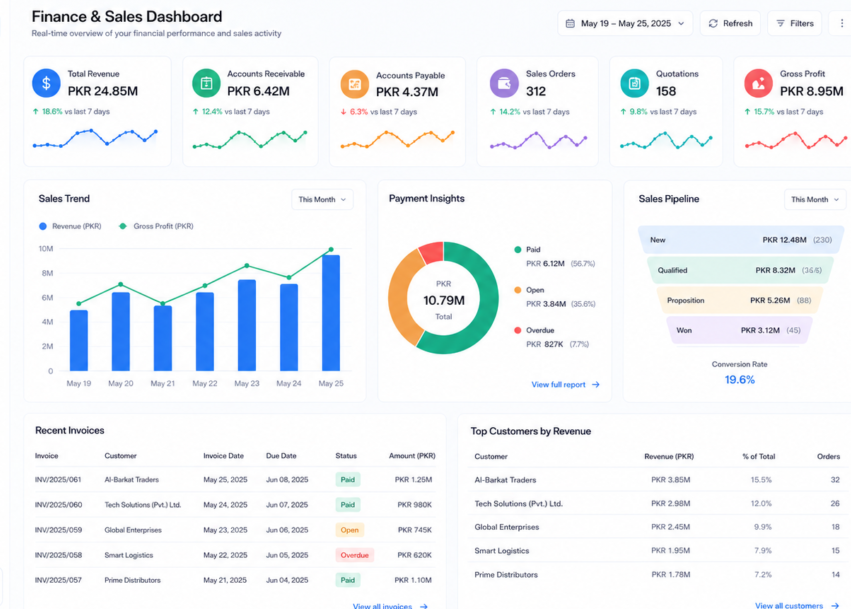851x609 pixels.
Task: Click the 19.6% conversion rate value
Action: [x=740, y=379]
